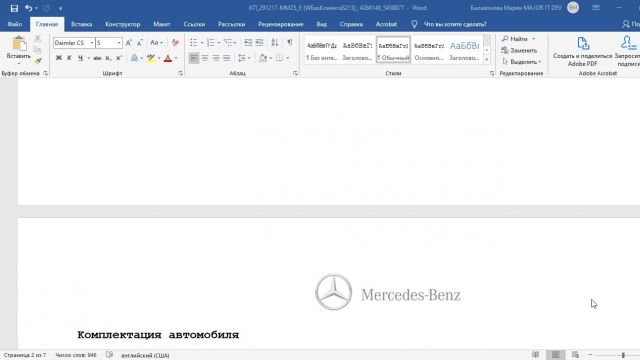Increase font size with the A-up icon
The width and height of the screenshot is (640, 360).
(129, 43)
